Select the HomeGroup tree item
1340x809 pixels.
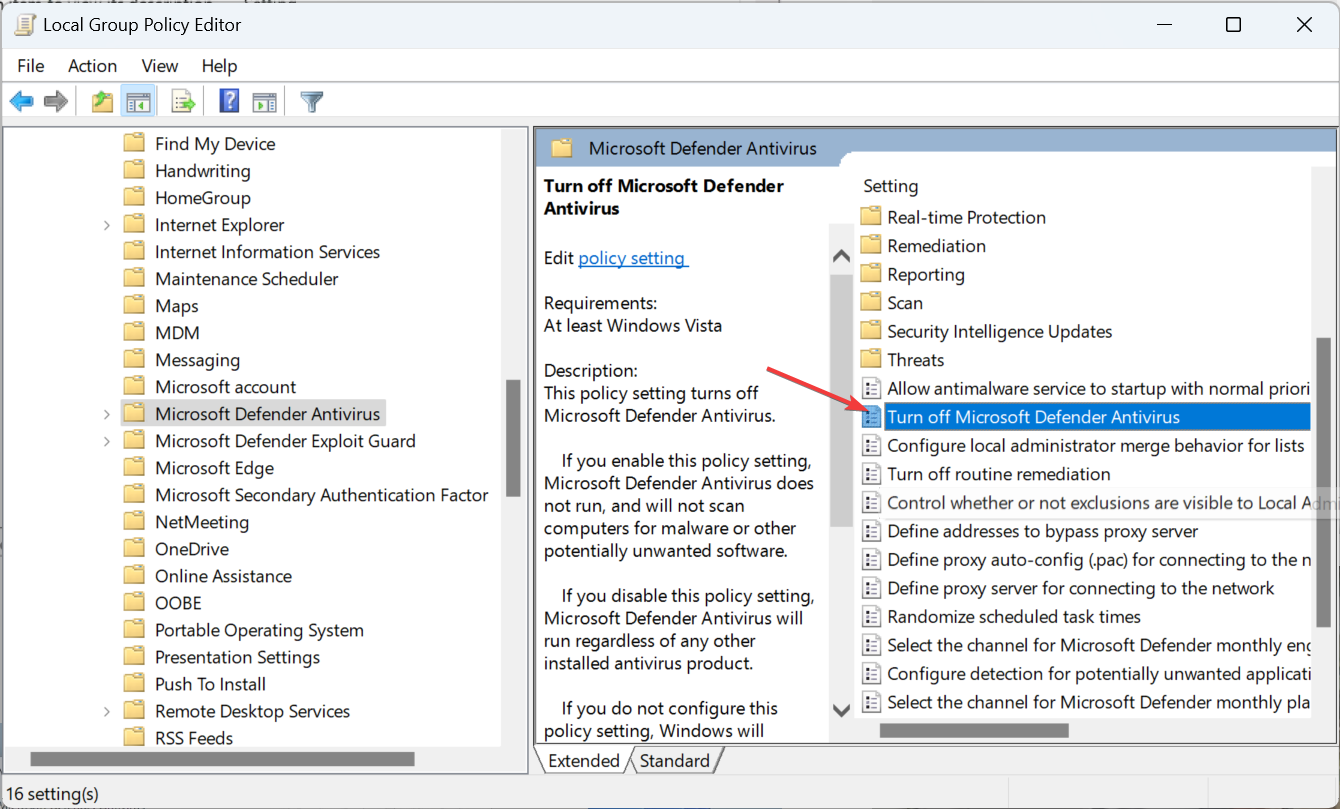(x=202, y=198)
